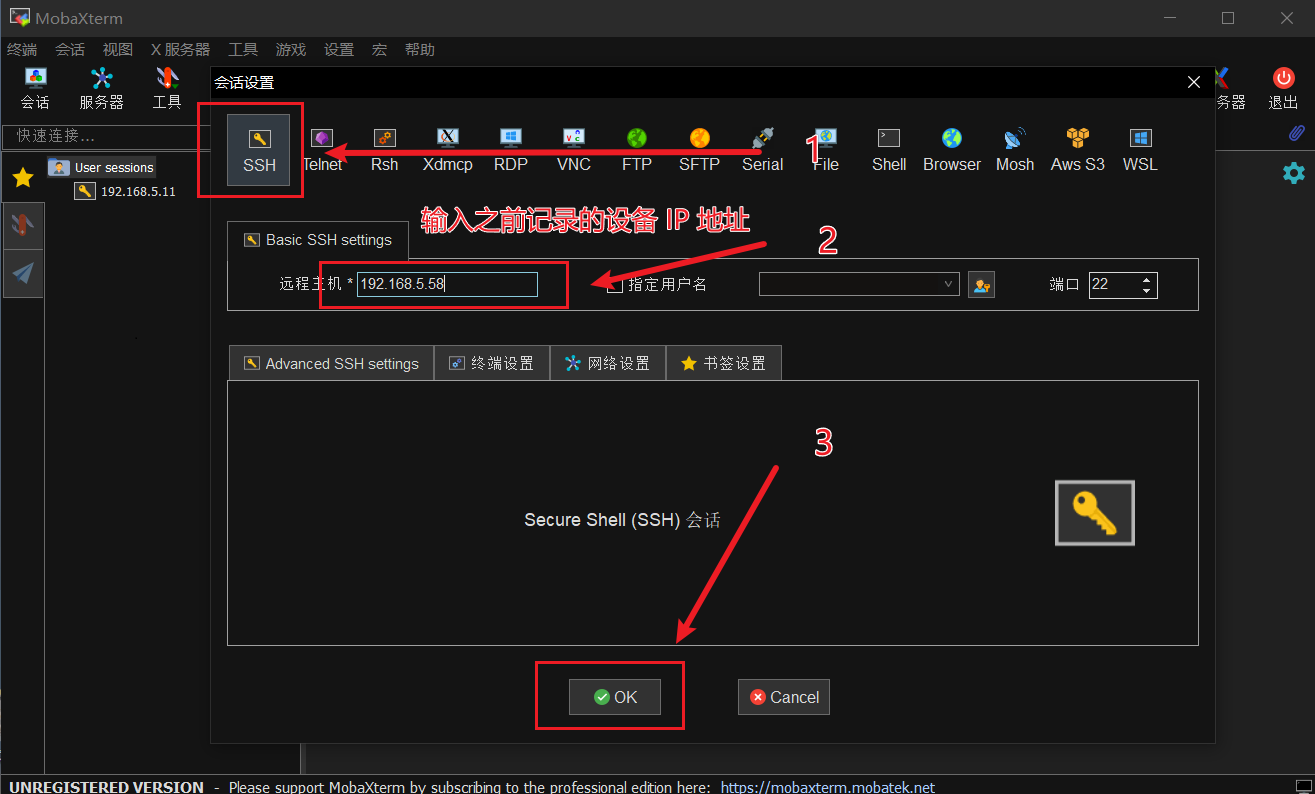Choose the Rsh session type
1315x794 pixels.
pos(384,150)
